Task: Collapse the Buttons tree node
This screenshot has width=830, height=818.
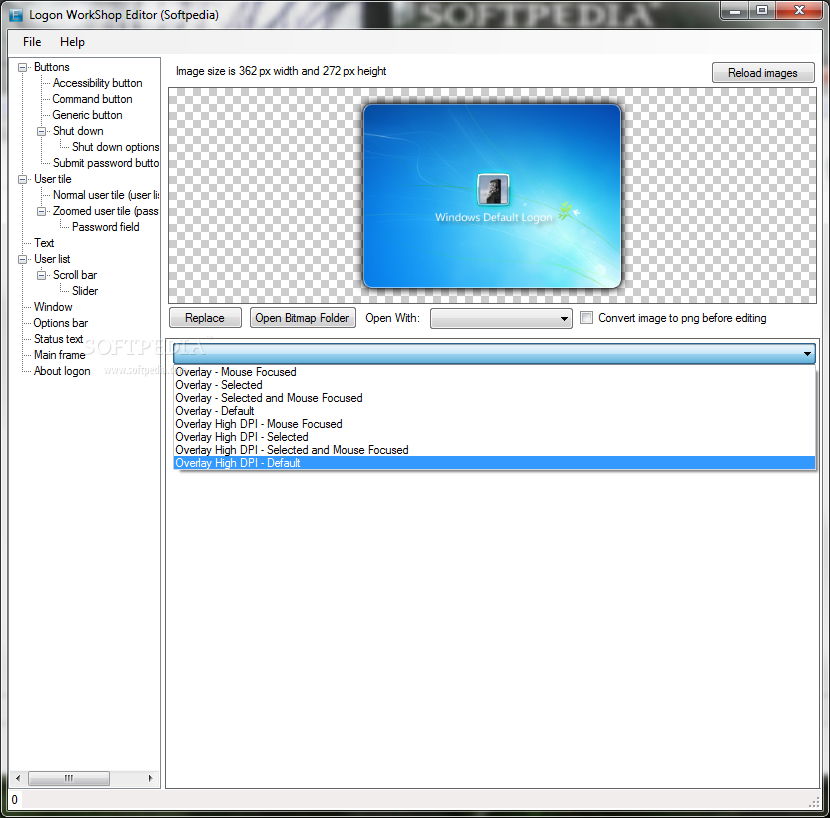Action: tap(23, 67)
